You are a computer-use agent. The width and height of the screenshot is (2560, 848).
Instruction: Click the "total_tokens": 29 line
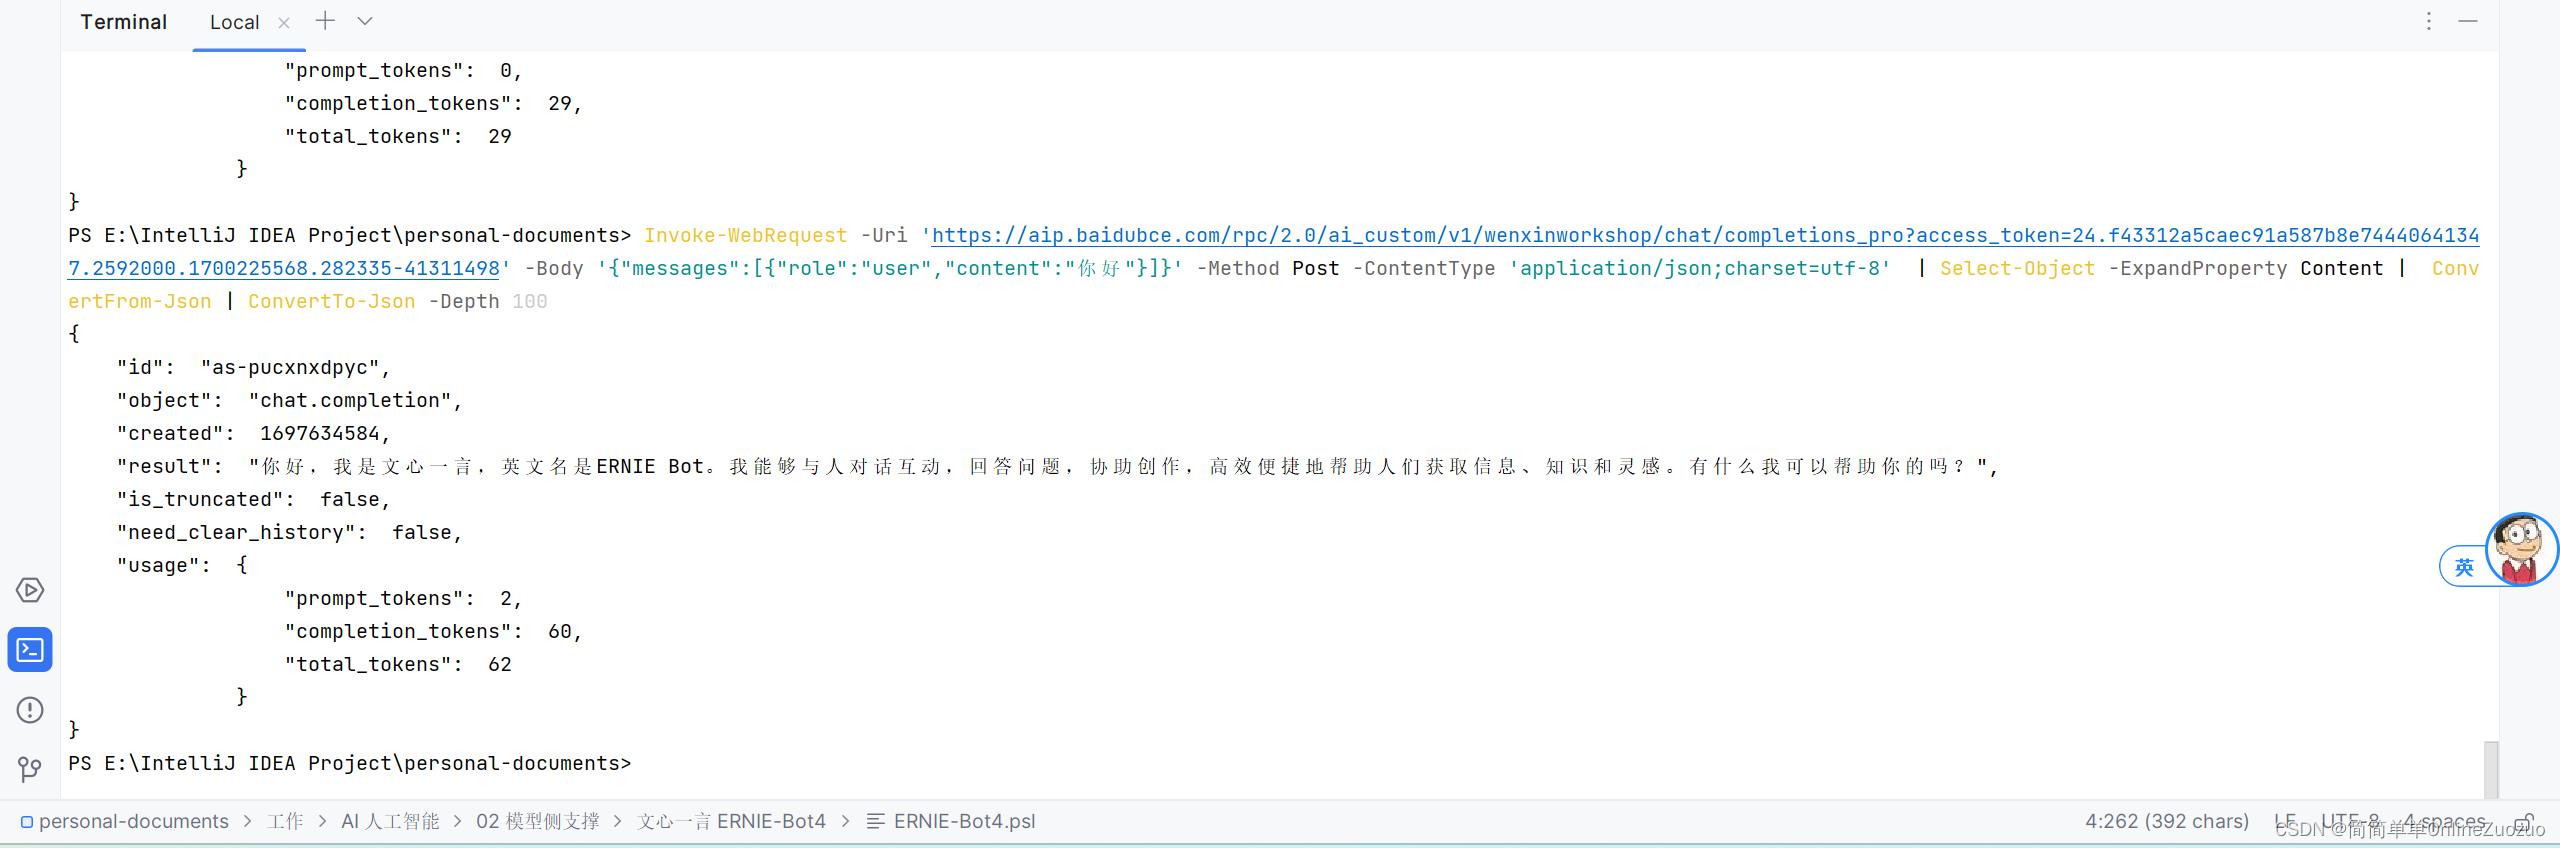[398, 136]
